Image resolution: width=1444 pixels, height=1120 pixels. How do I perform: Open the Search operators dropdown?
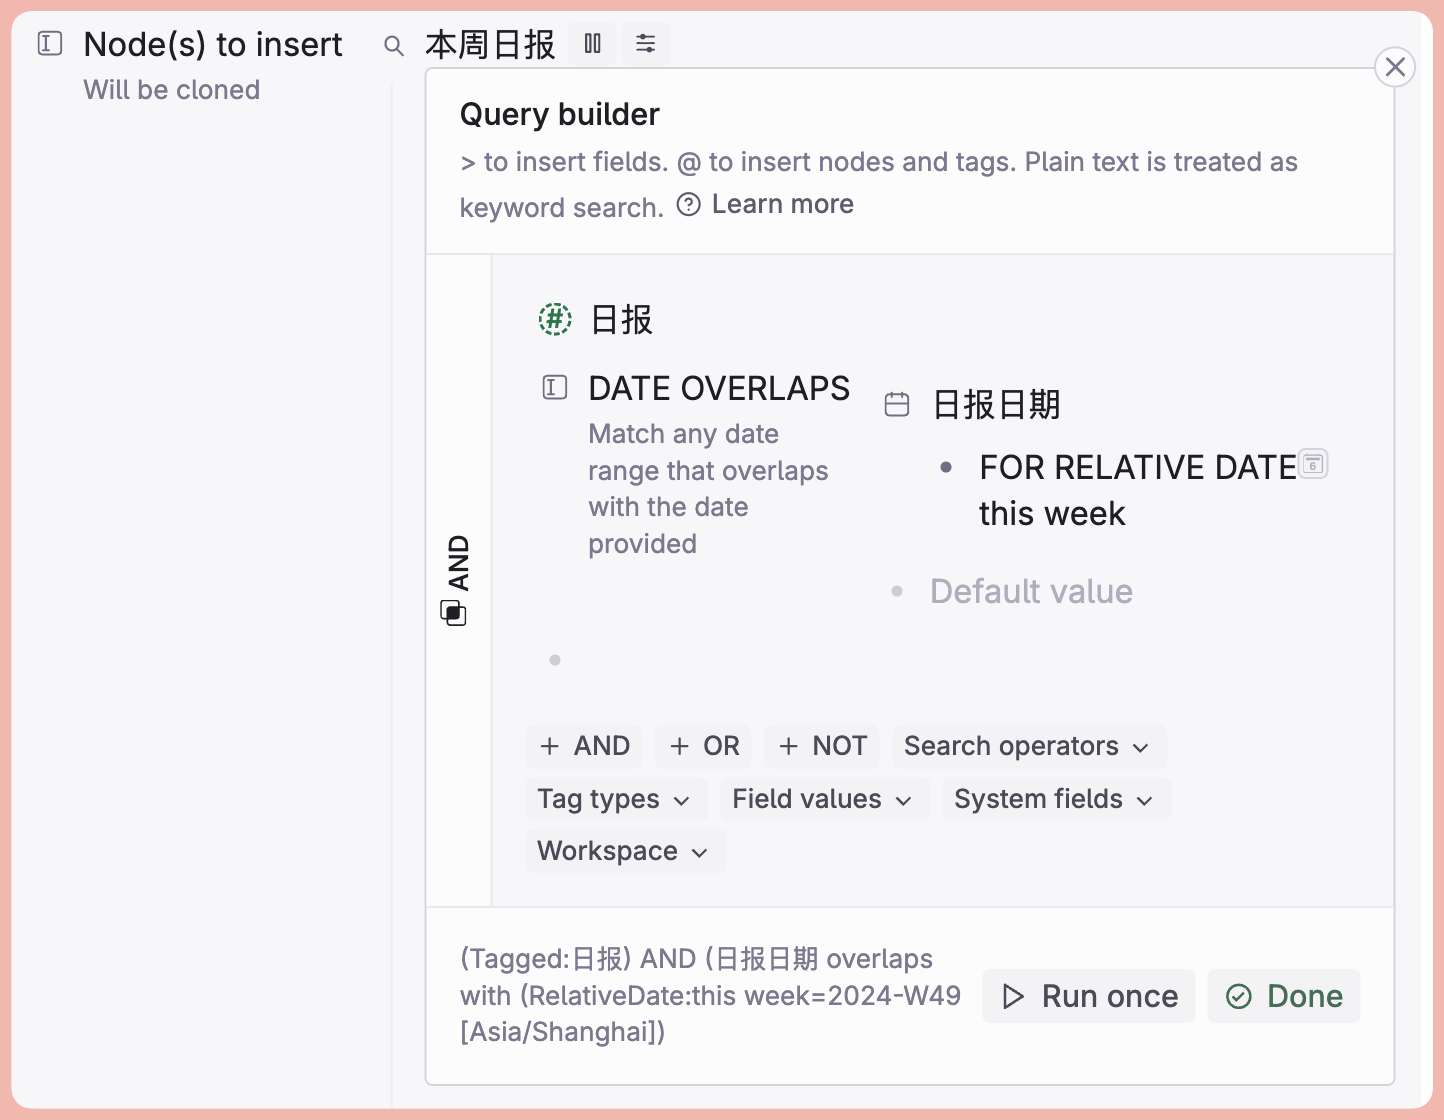(x=1027, y=746)
